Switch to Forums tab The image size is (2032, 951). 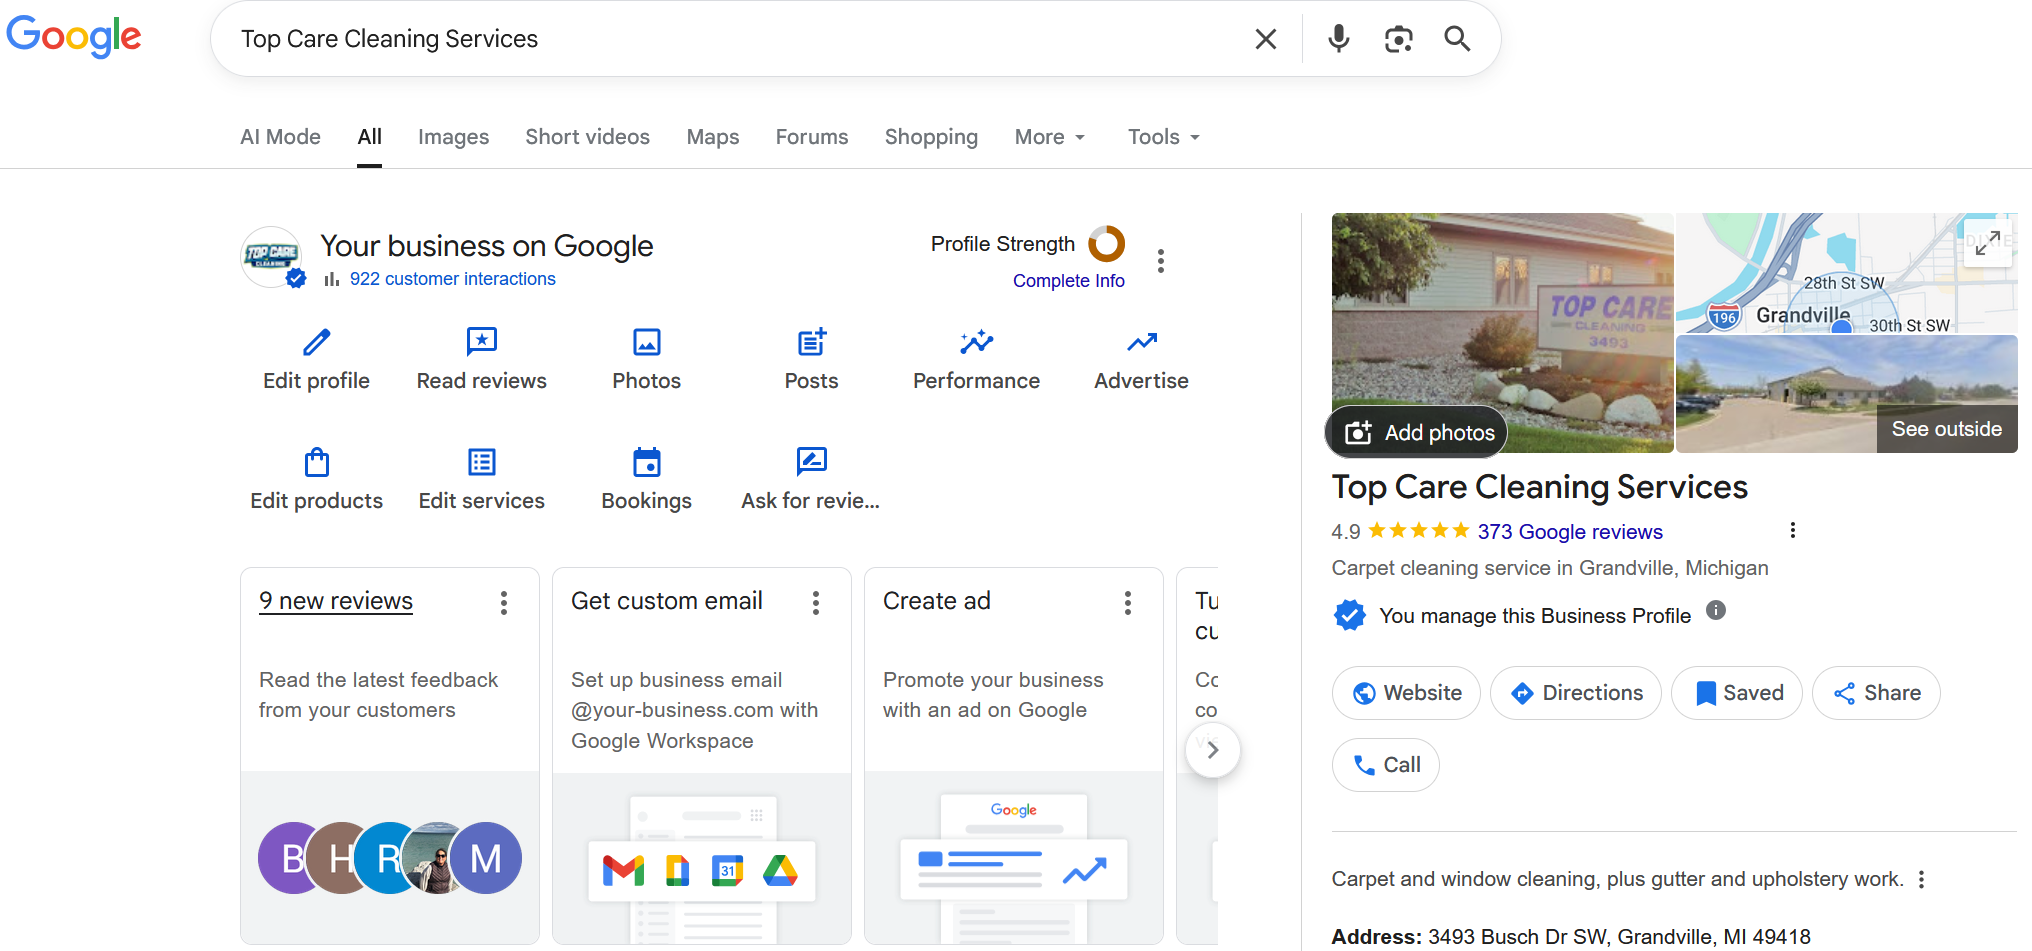click(x=811, y=137)
